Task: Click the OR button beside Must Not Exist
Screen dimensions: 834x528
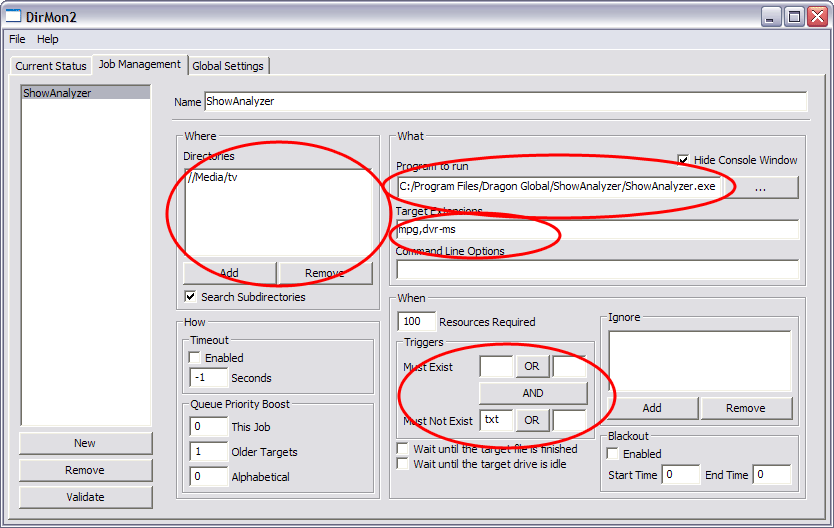Action: coord(532,420)
